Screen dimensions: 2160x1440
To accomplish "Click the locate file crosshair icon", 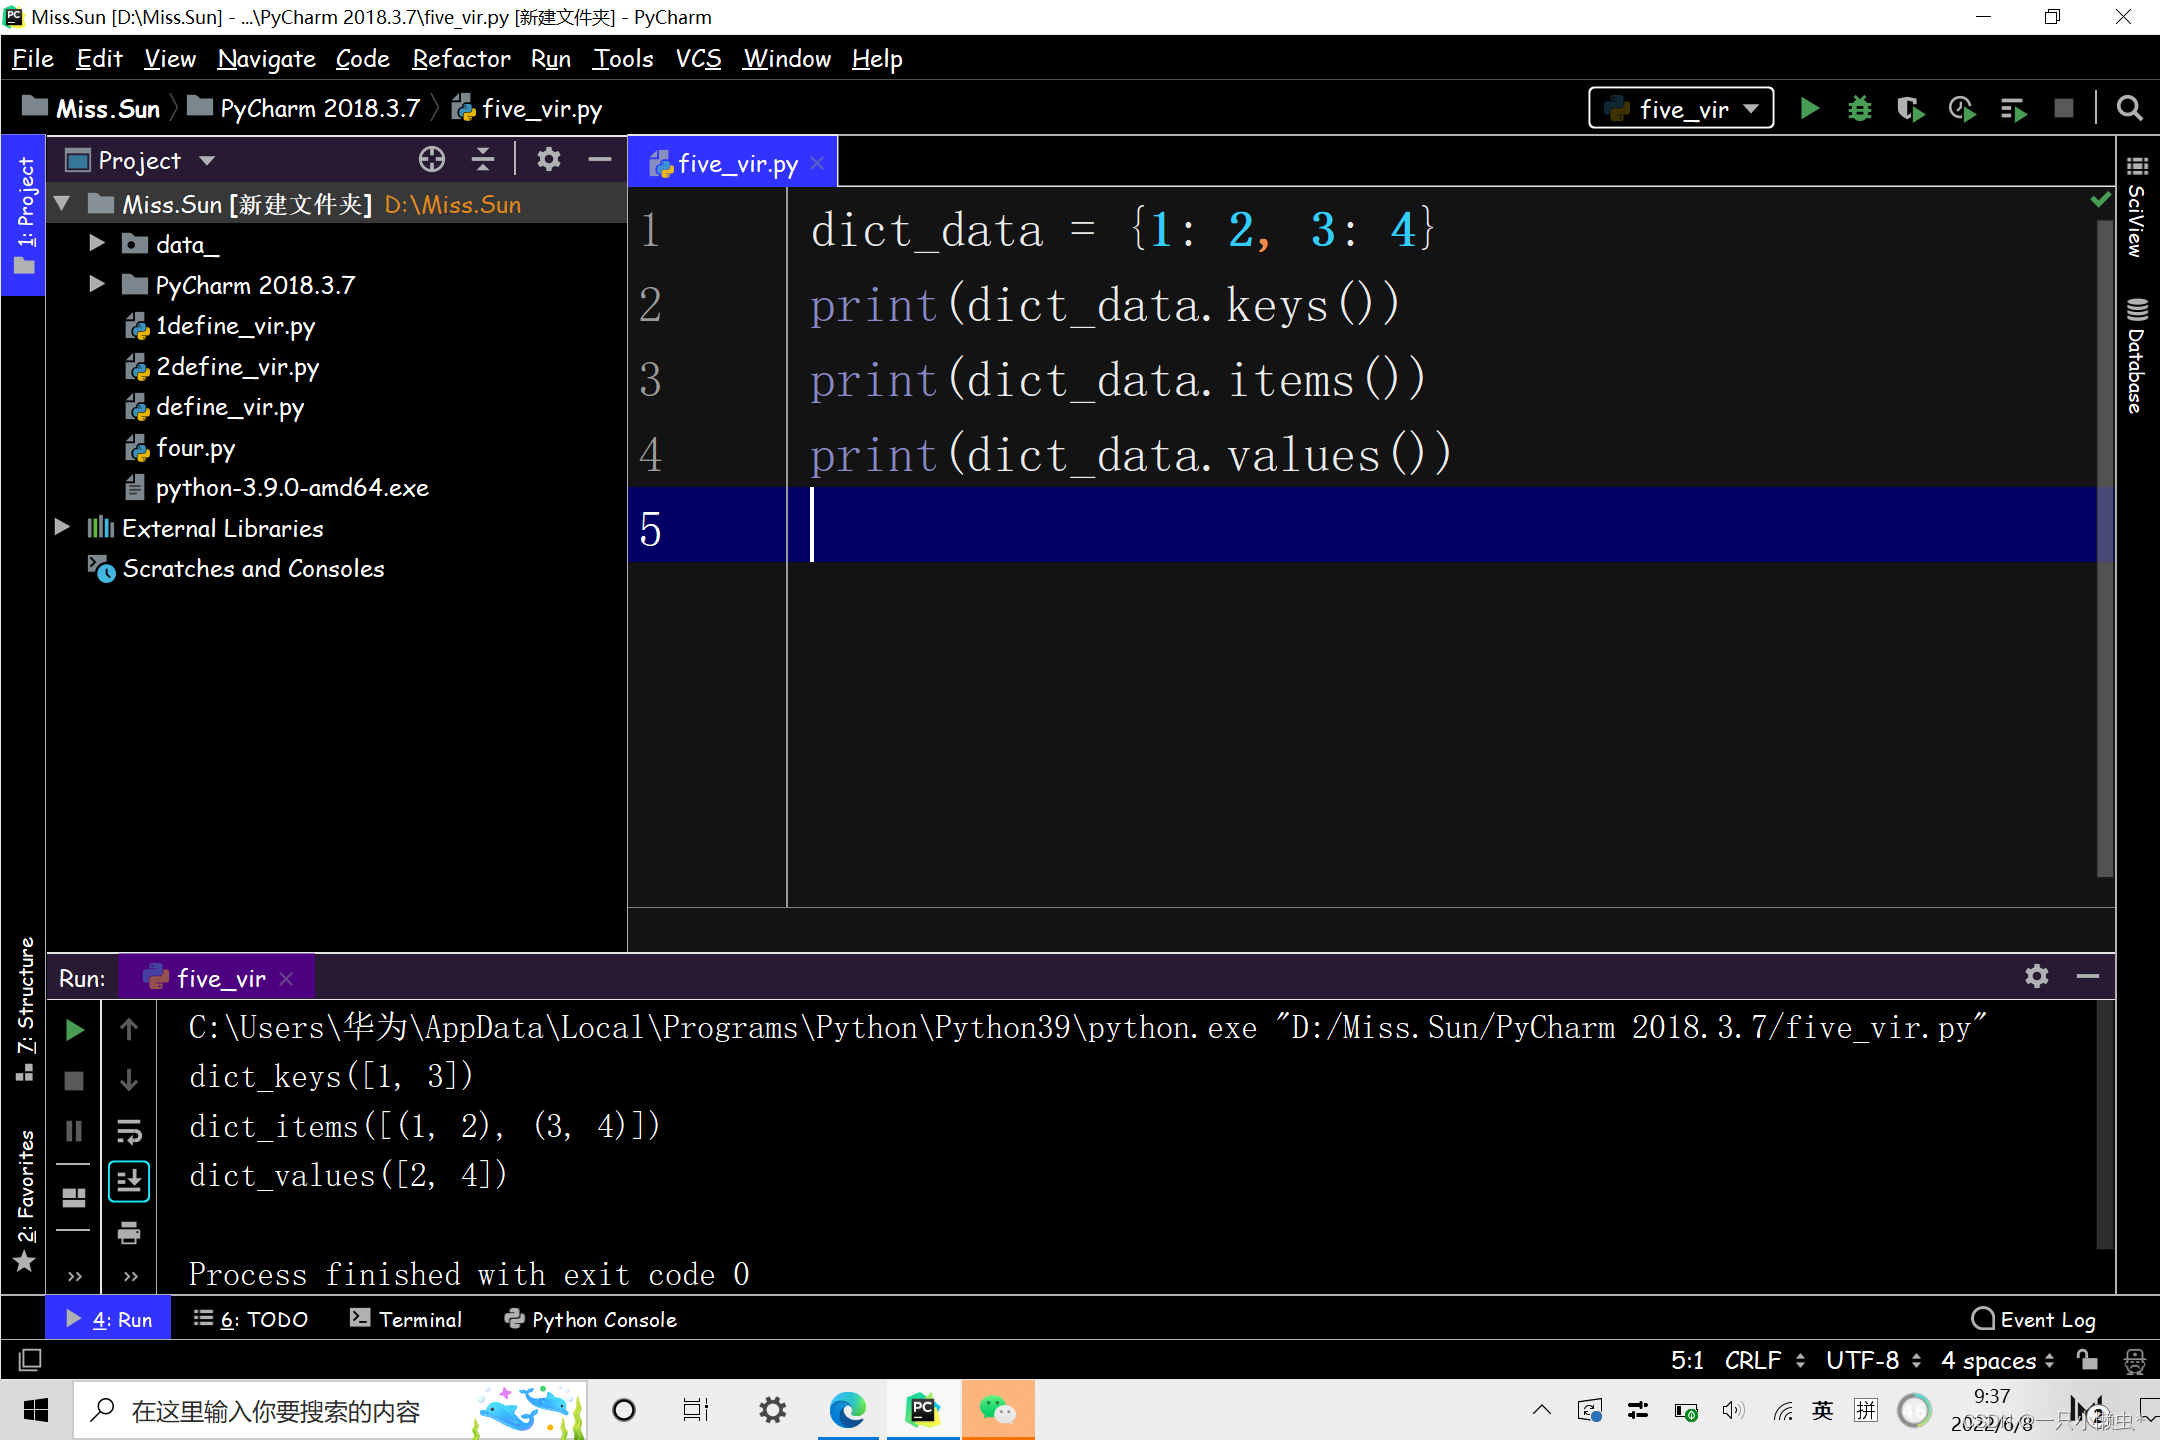I will click(x=431, y=160).
